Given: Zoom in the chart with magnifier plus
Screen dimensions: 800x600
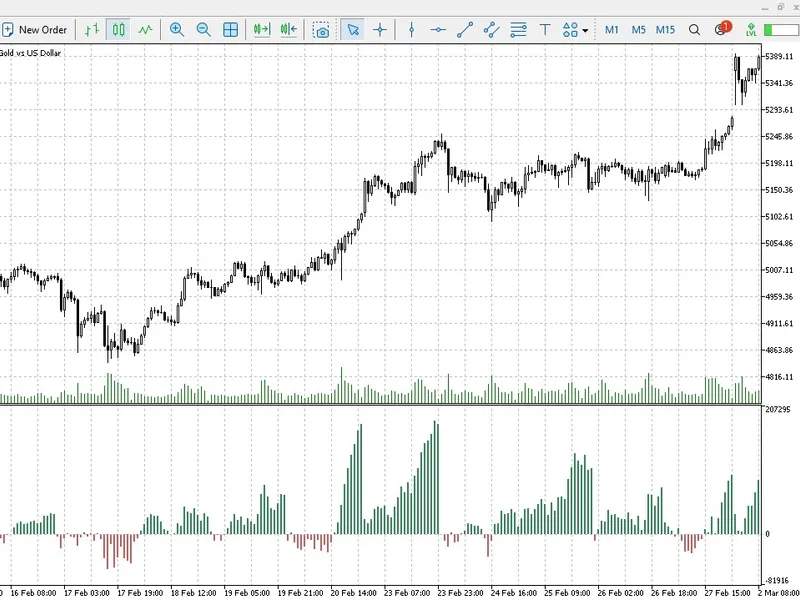Looking at the screenshot, I should pyautogui.click(x=177, y=30).
